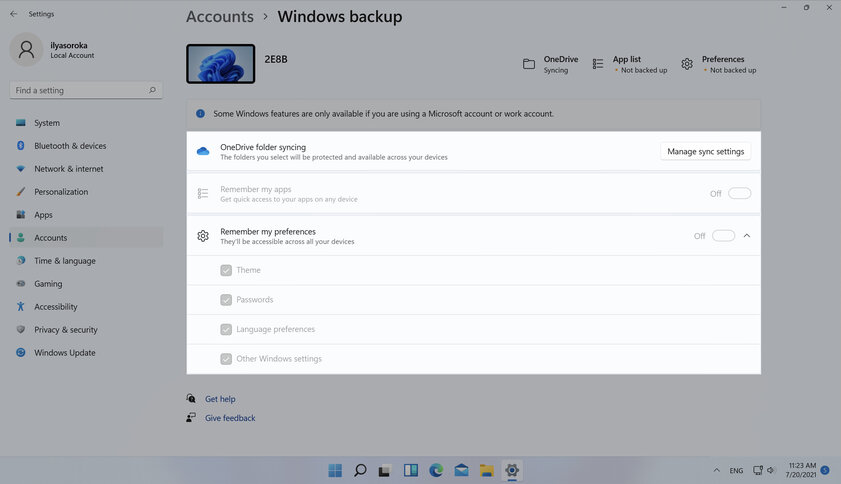Toggle the Language preferences checkbox
The height and width of the screenshot is (484, 841).
[x=226, y=329]
